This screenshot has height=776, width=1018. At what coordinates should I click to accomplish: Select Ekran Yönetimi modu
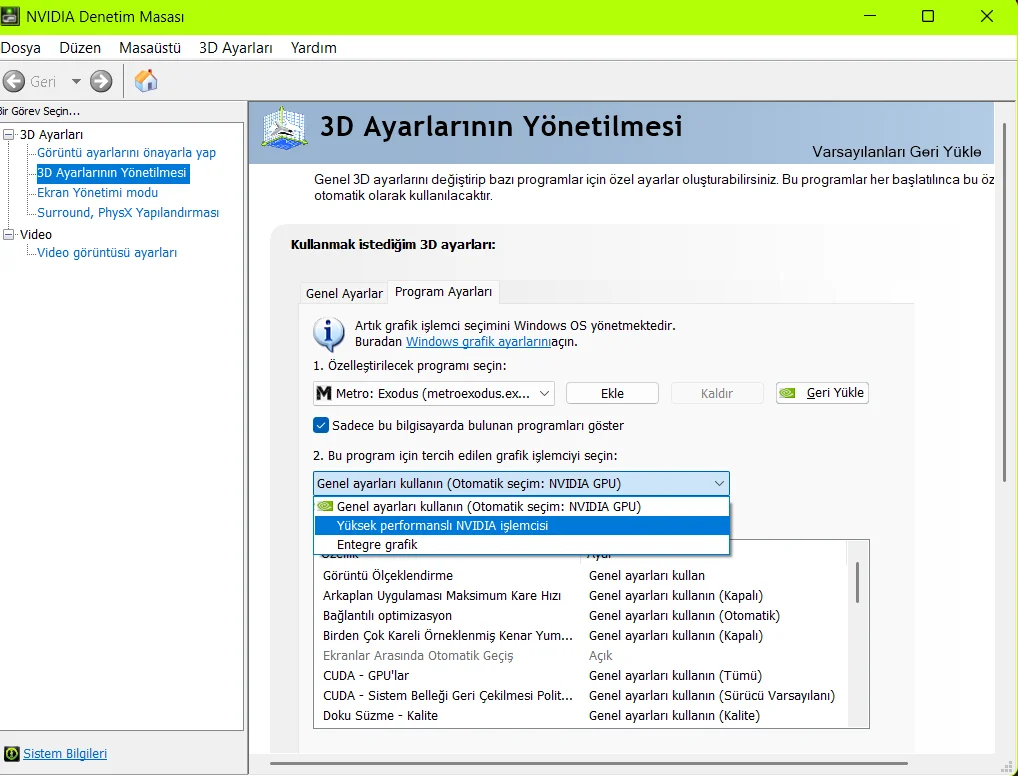[97, 192]
